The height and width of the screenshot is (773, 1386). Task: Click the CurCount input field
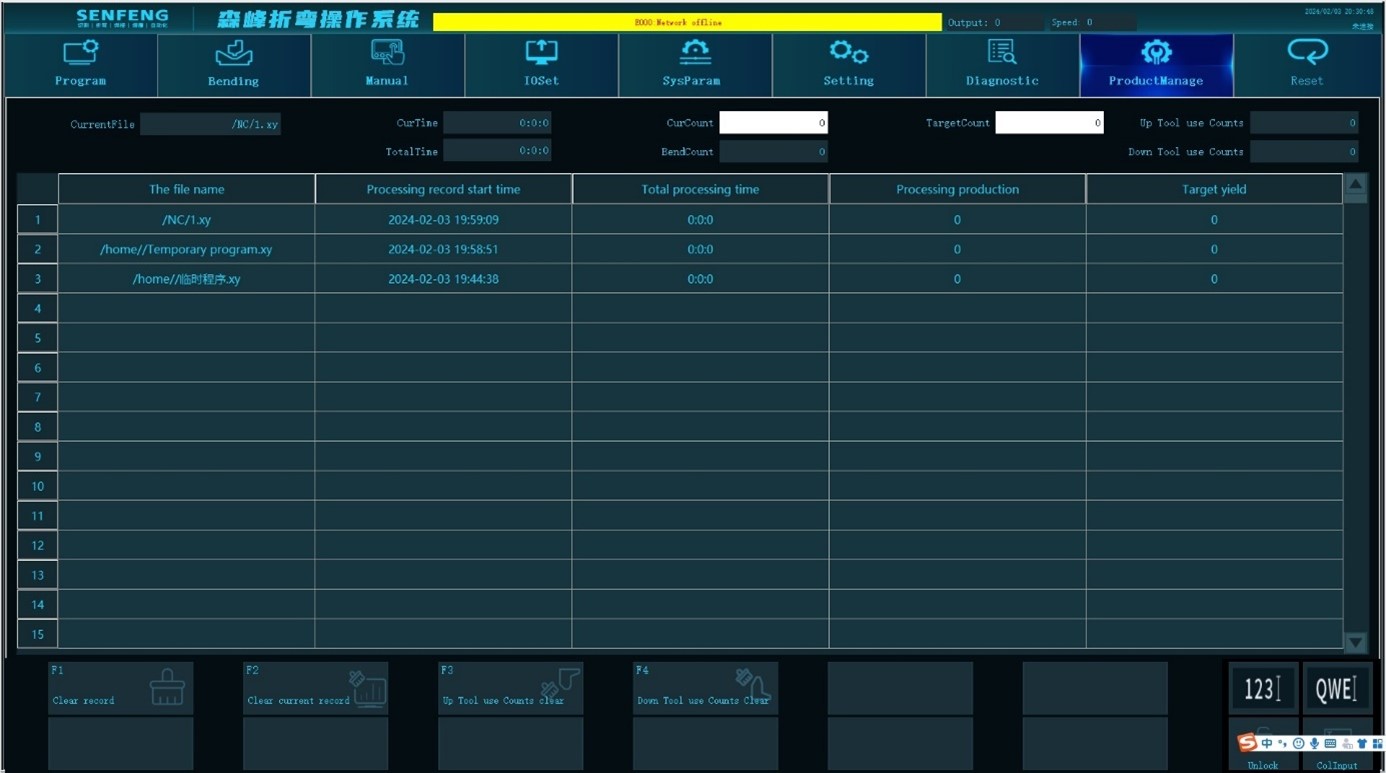point(773,123)
